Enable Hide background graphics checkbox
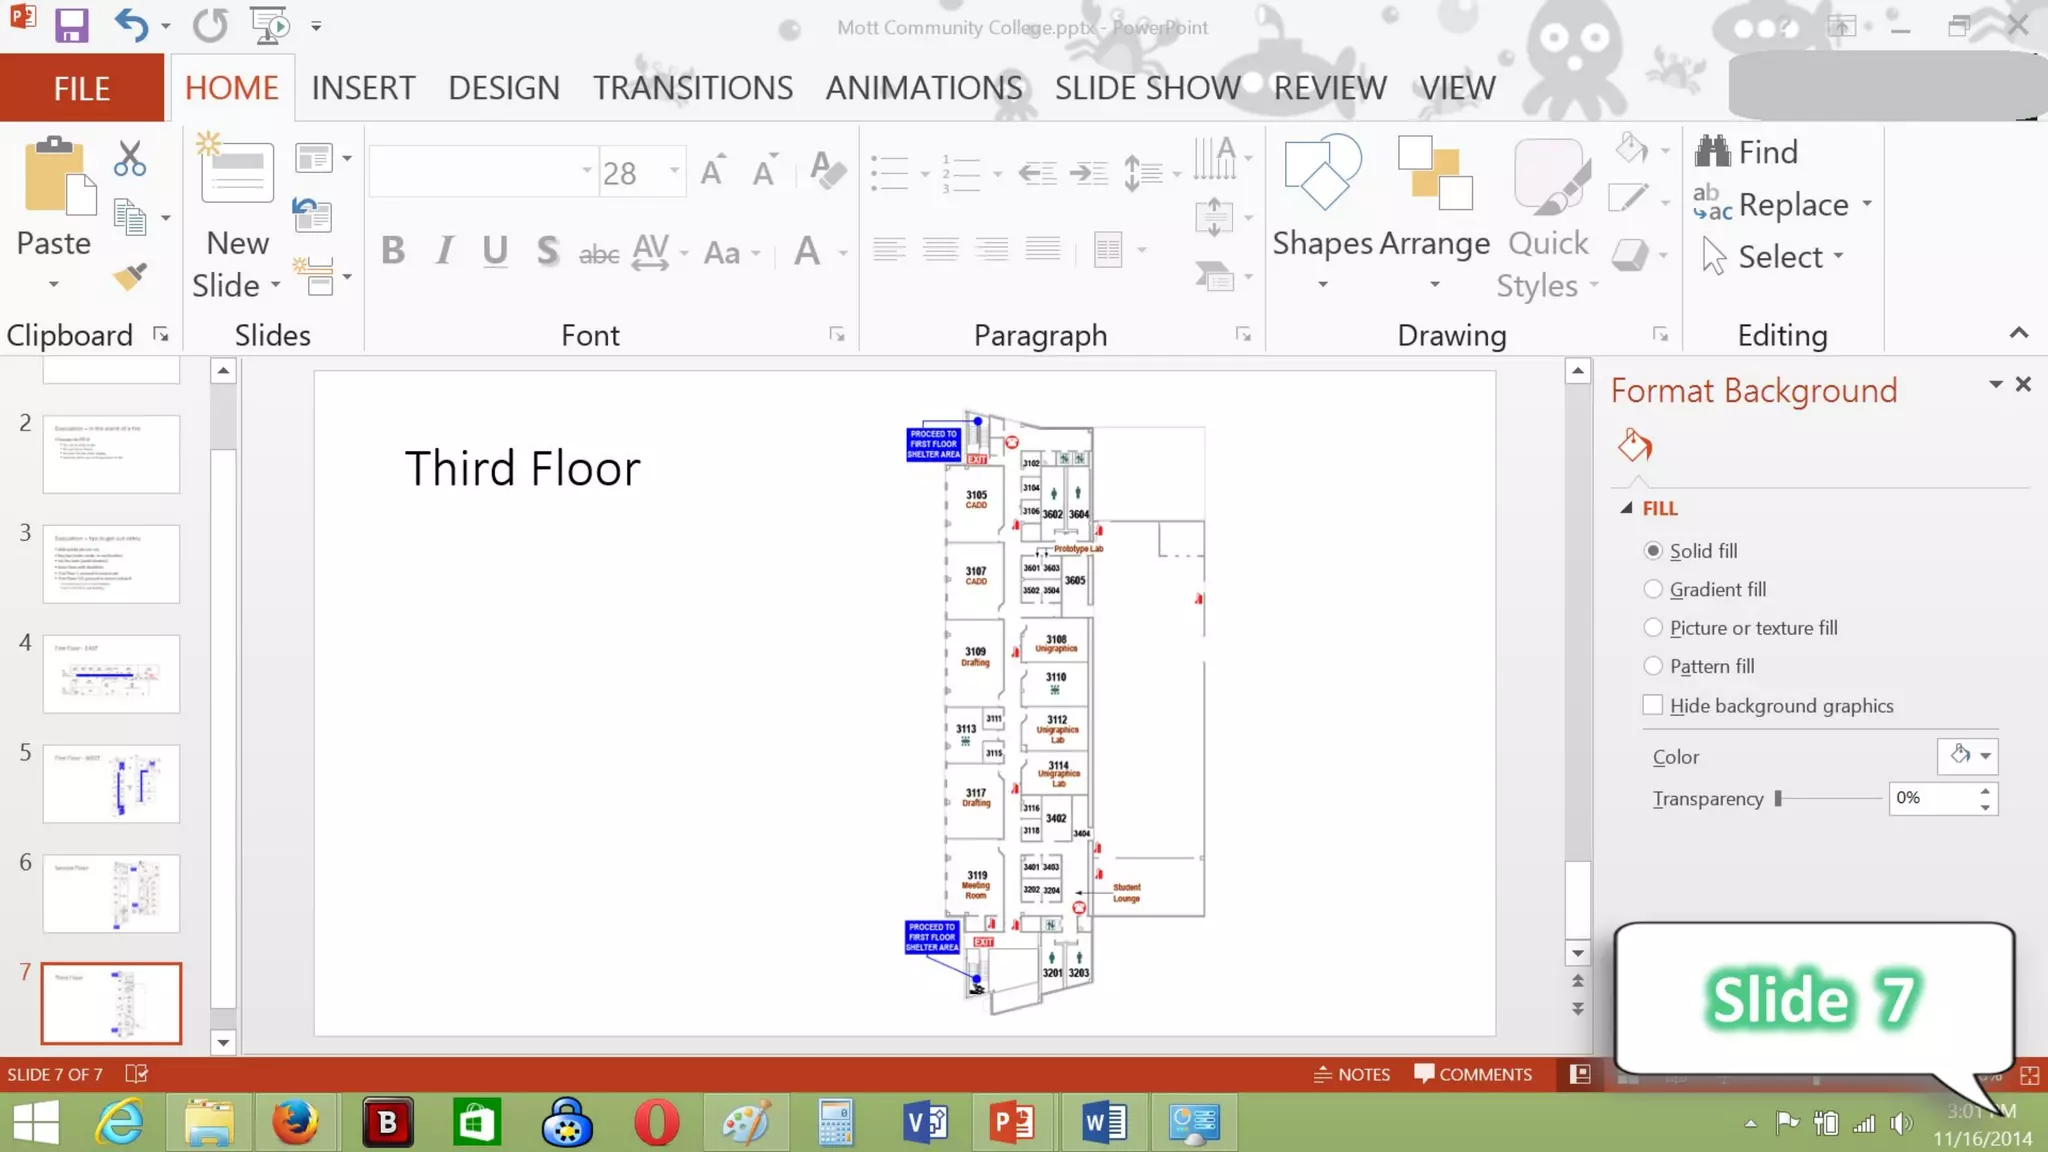2048x1152 pixels. click(x=1653, y=705)
